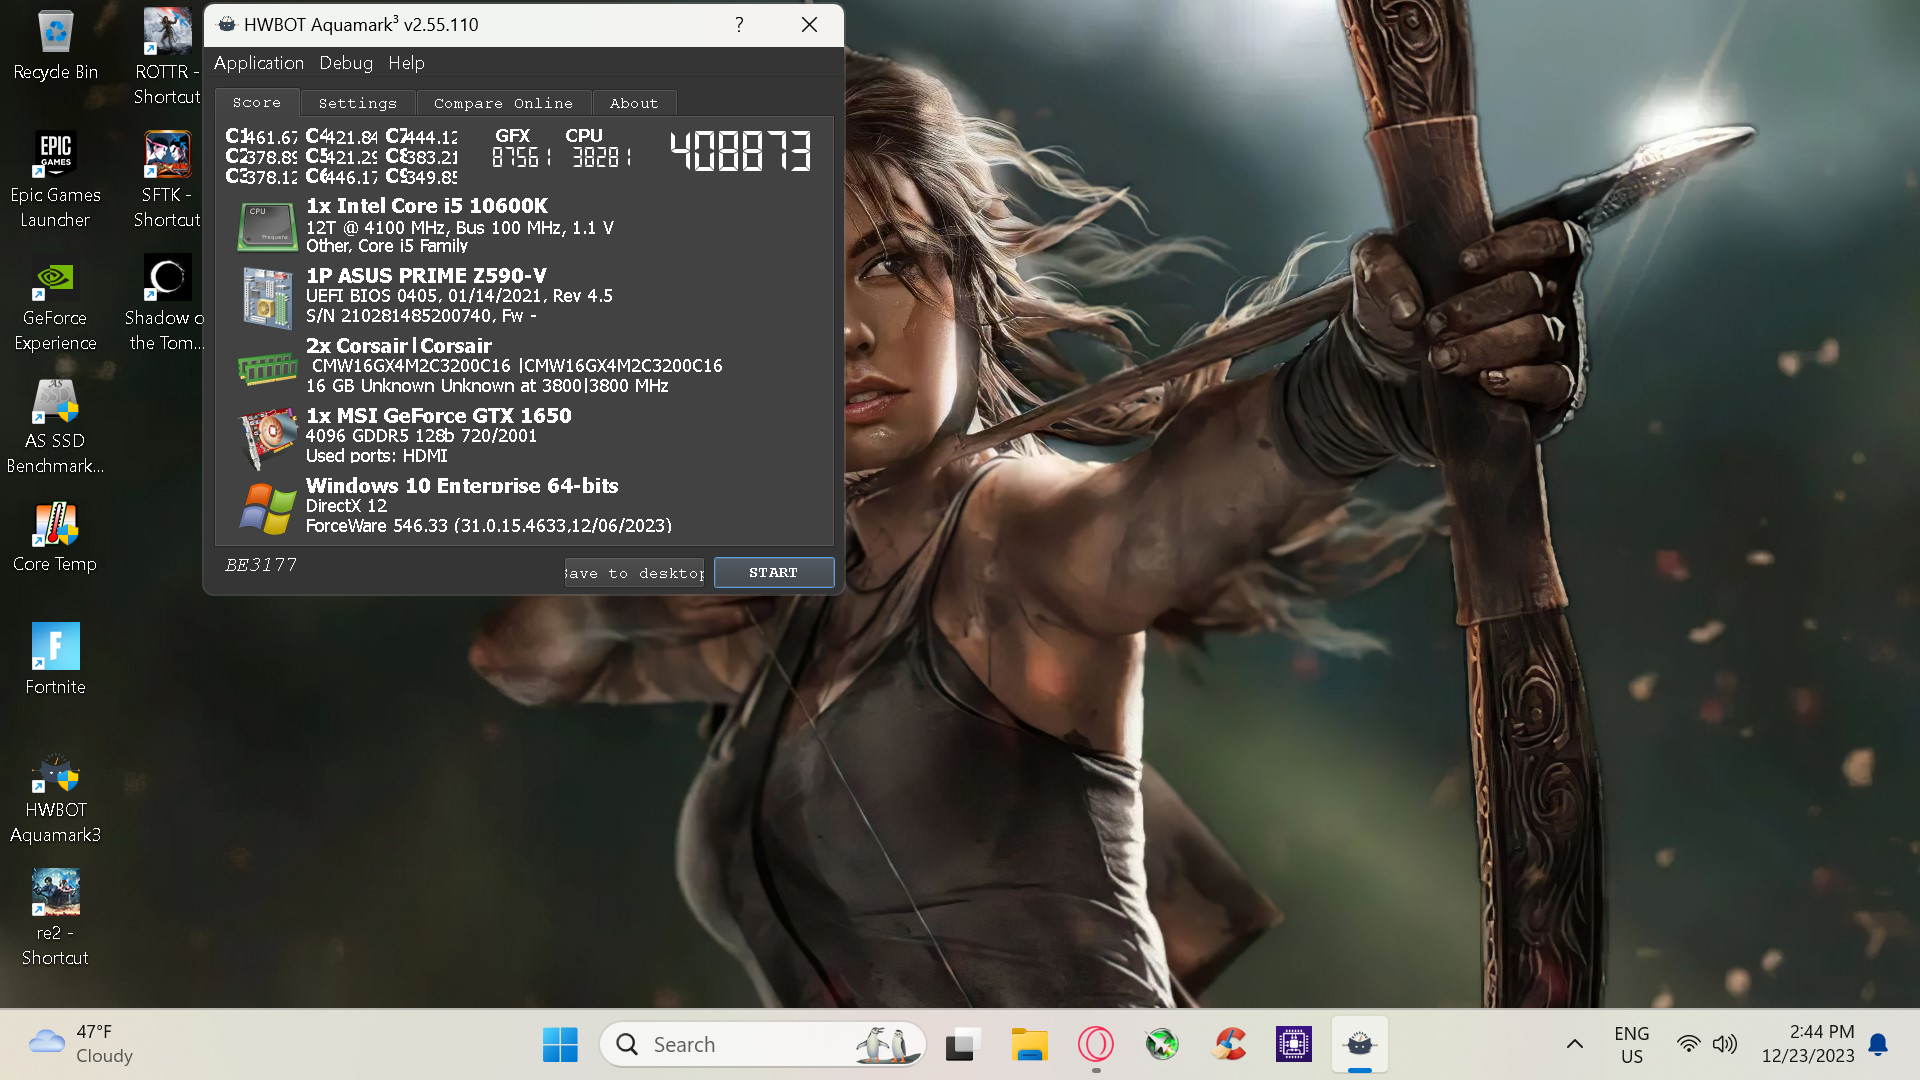Open the Application menu

pos(259,63)
